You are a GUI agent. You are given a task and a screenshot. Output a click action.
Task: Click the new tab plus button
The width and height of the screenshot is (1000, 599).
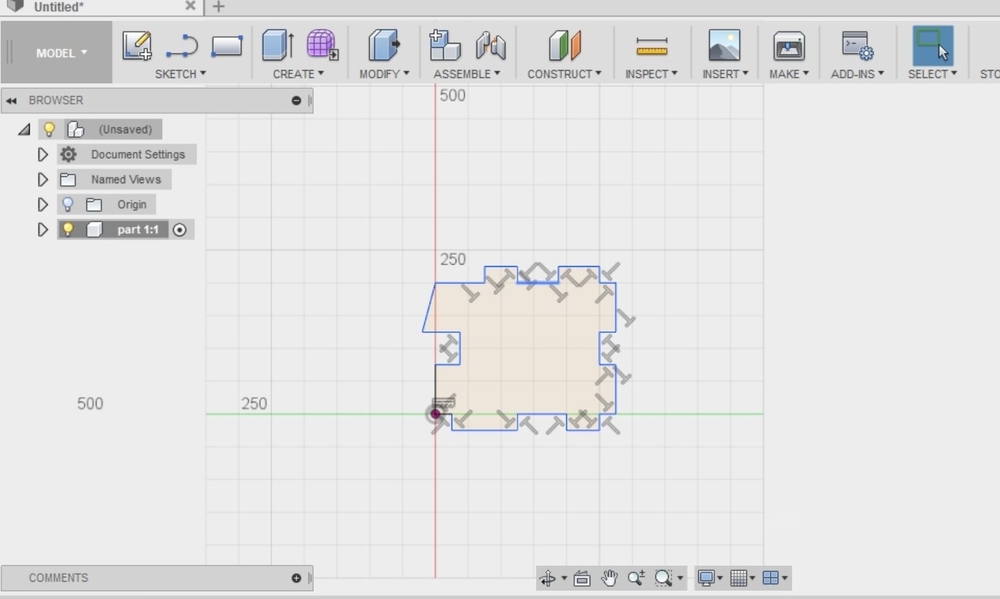218,7
